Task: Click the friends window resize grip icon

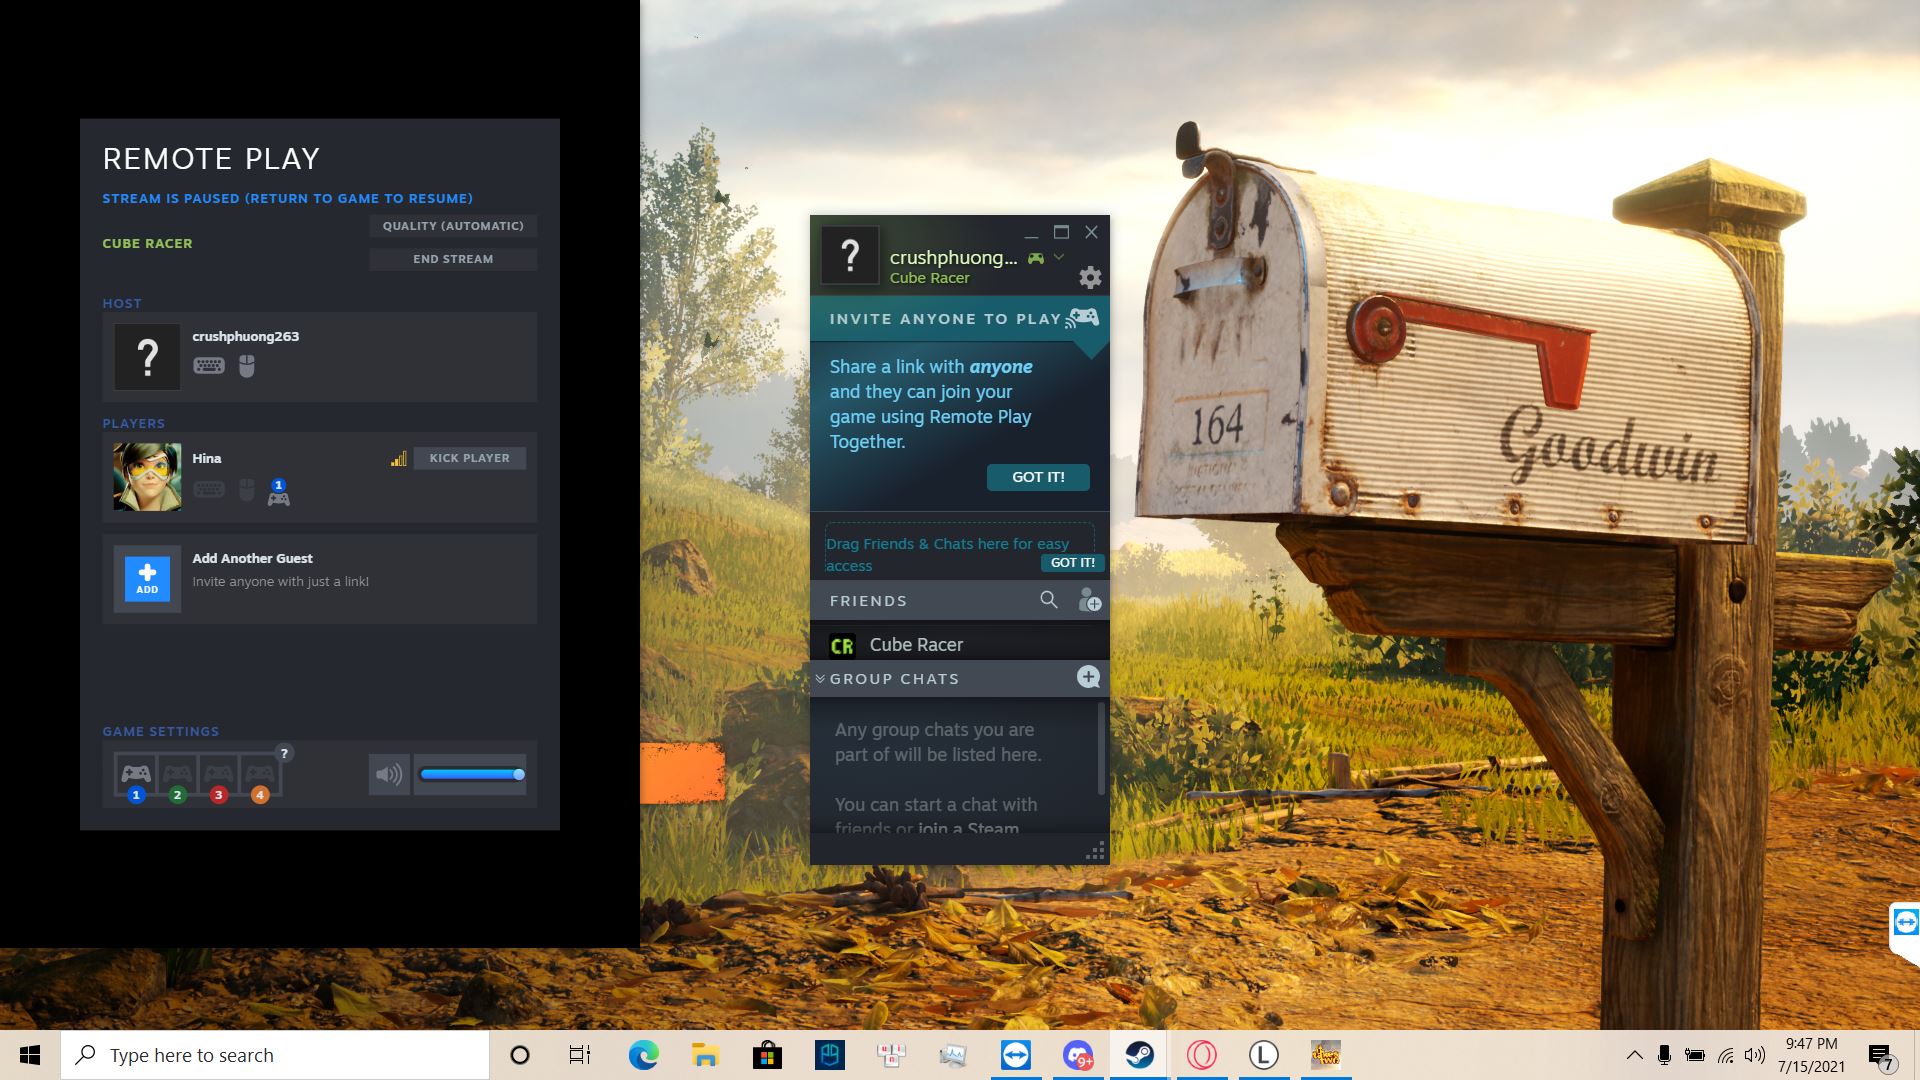Action: [1095, 851]
